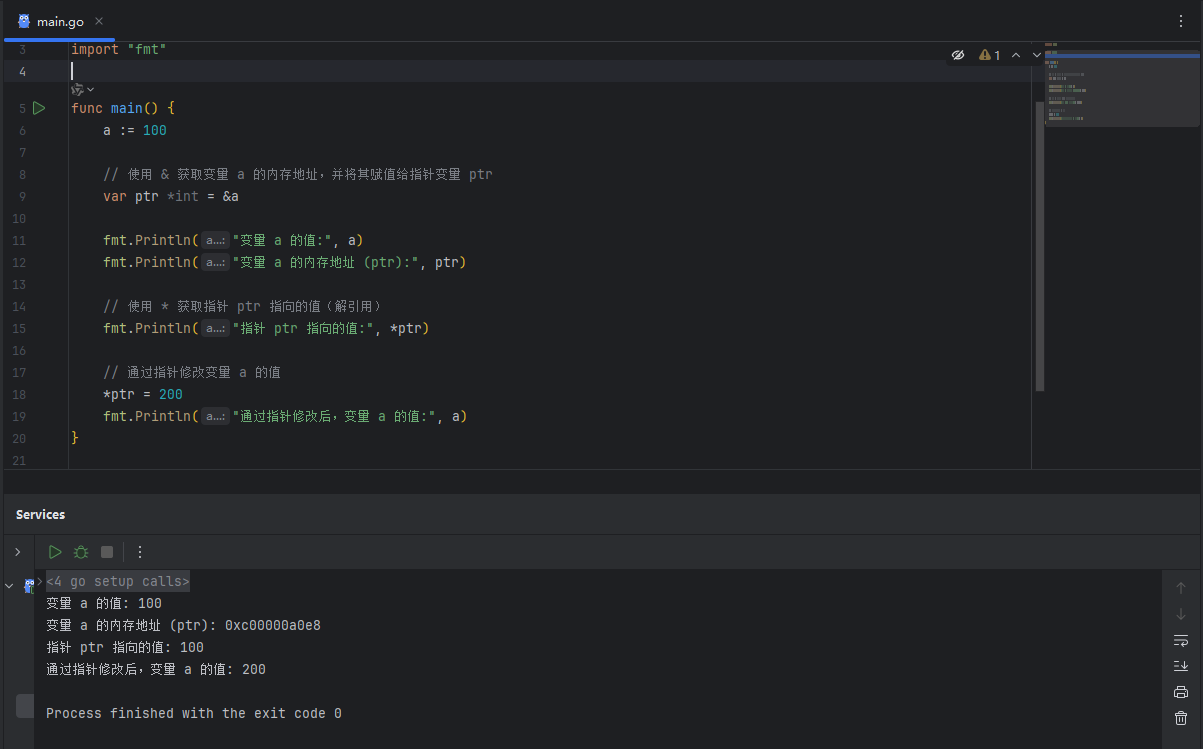Open editor tab options menu (three dots)

(x=1181, y=21)
